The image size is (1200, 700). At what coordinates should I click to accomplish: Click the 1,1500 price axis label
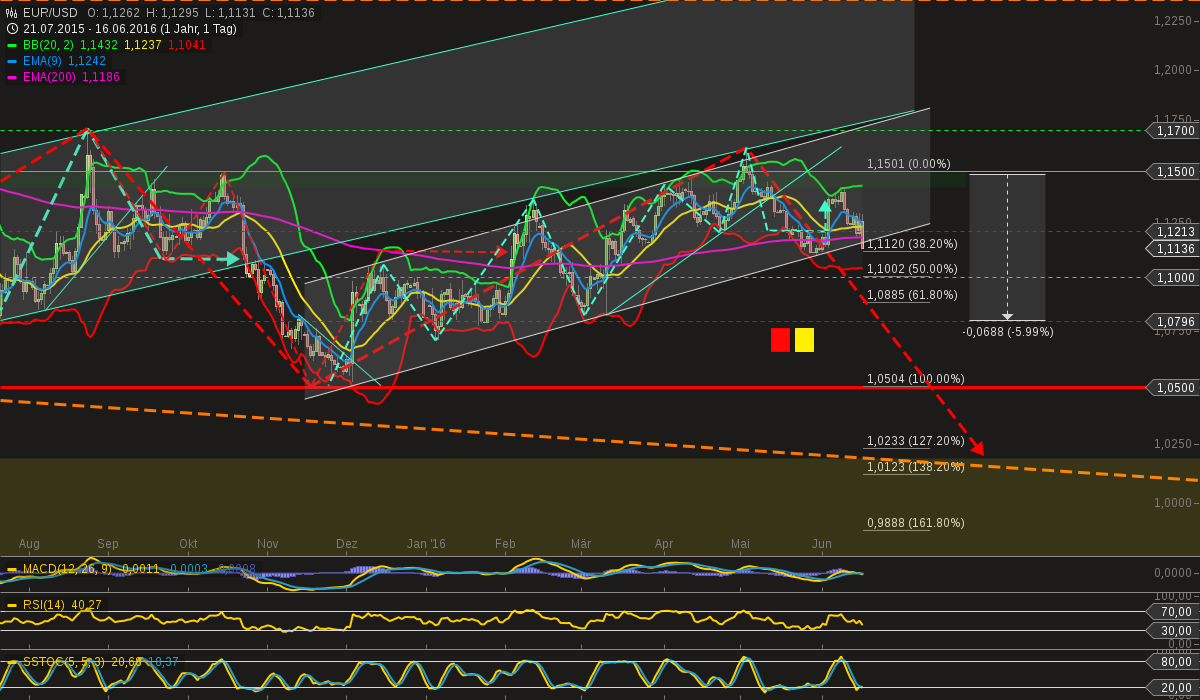1175,172
